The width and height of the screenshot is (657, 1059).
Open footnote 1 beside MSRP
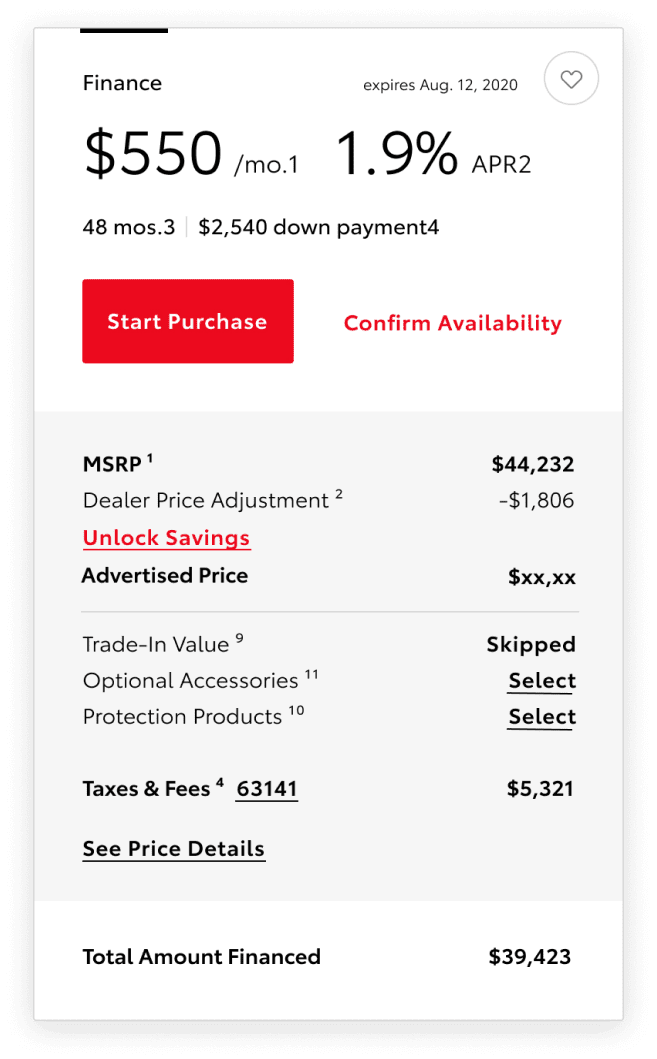[148, 458]
